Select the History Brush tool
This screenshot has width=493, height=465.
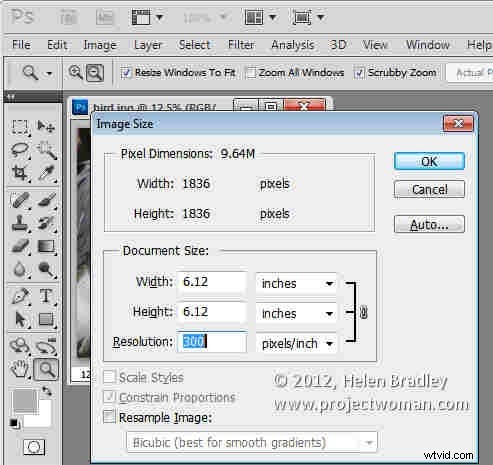pyautogui.click(x=46, y=223)
